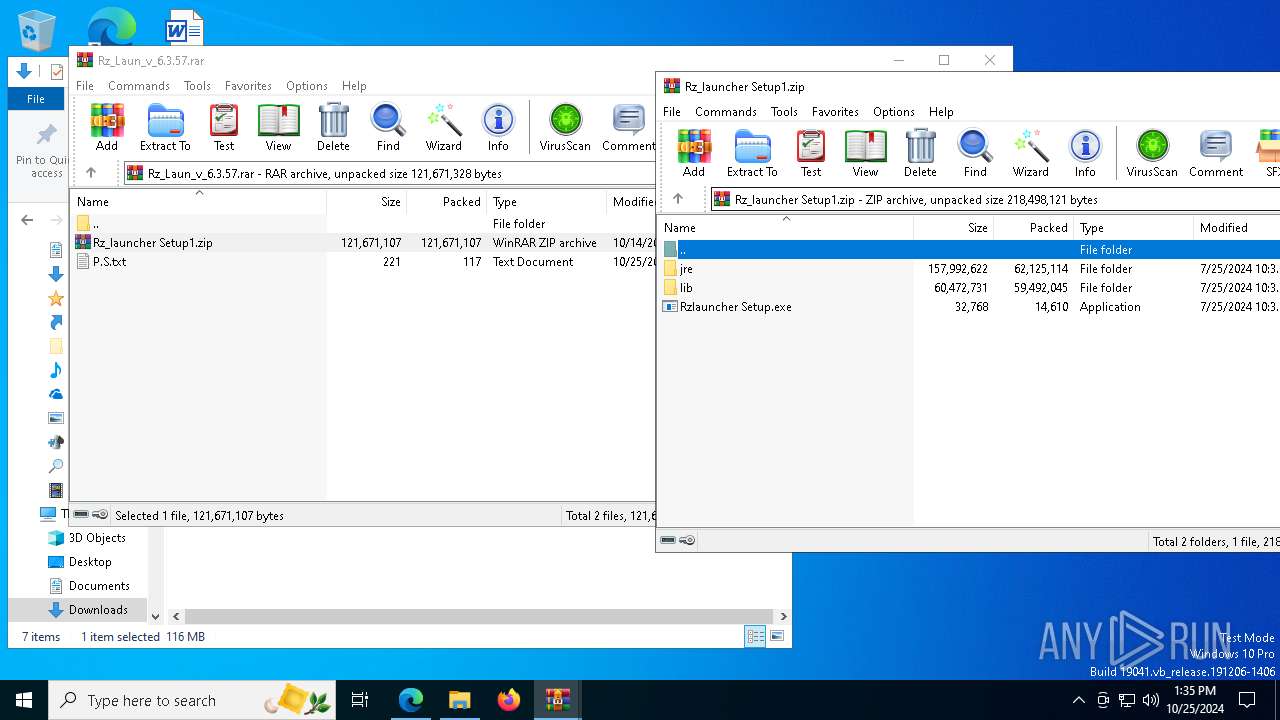Click Test icon in Rz_launcher Setup1.zip window
The image size is (1280, 720).
[x=811, y=153]
